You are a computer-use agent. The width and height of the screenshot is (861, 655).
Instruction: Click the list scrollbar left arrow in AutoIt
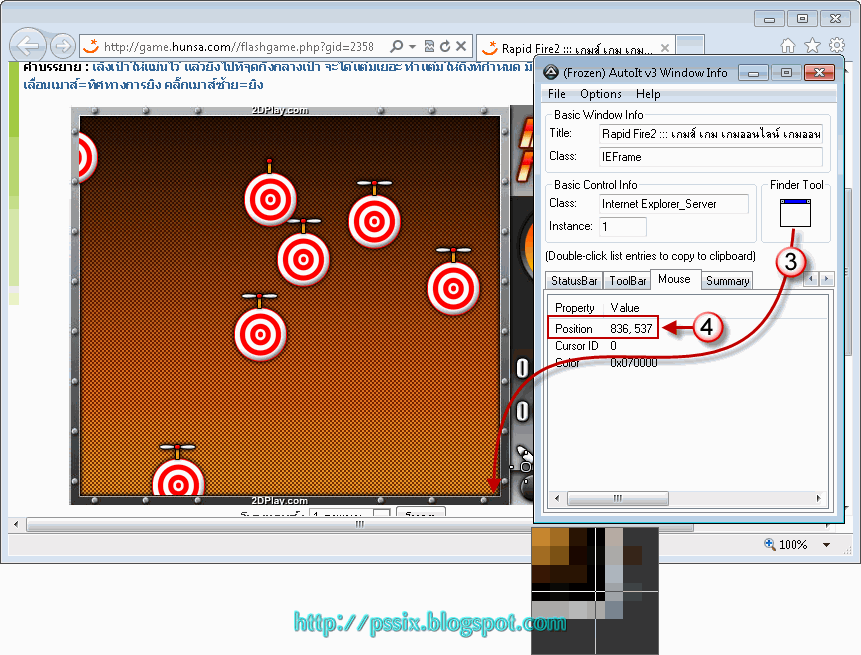[x=557, y=499]
